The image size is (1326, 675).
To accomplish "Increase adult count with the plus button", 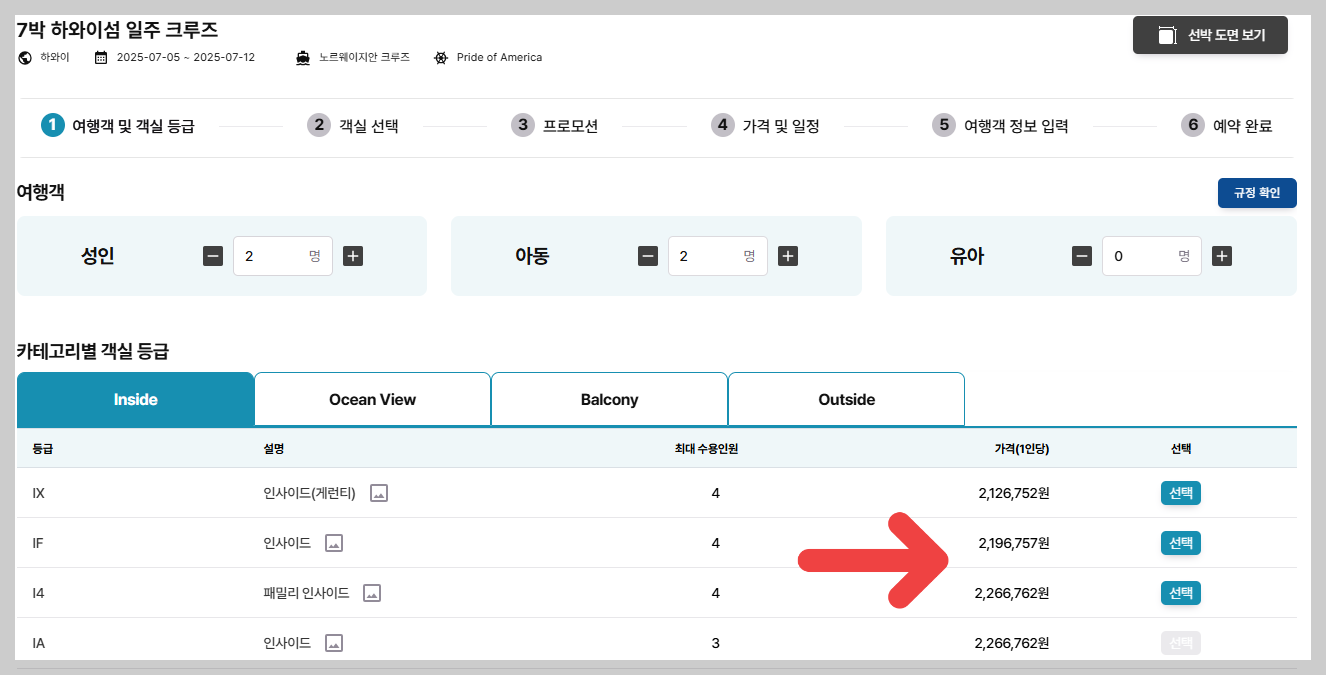I will tap(352, 255).
